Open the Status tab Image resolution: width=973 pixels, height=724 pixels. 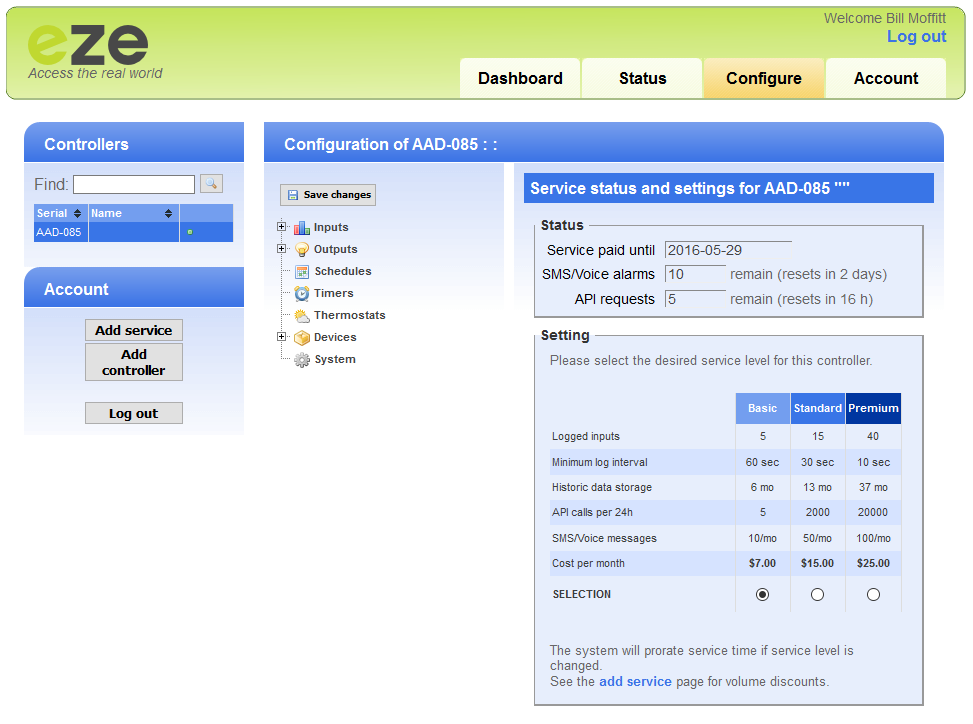point(642,79)
